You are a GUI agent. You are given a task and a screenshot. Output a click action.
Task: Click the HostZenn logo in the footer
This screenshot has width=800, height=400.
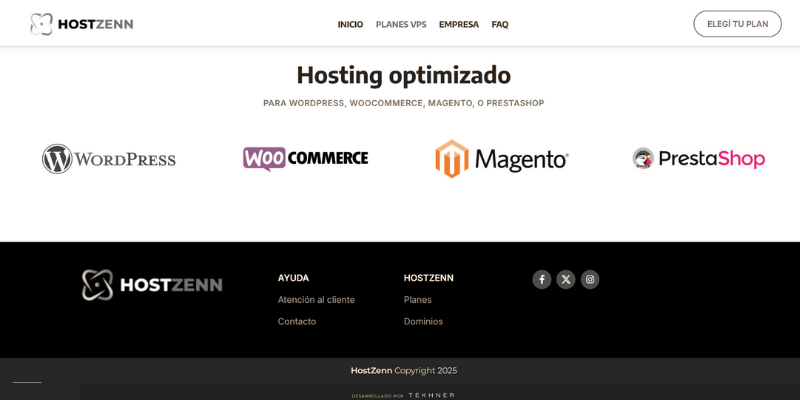point(152,285)
